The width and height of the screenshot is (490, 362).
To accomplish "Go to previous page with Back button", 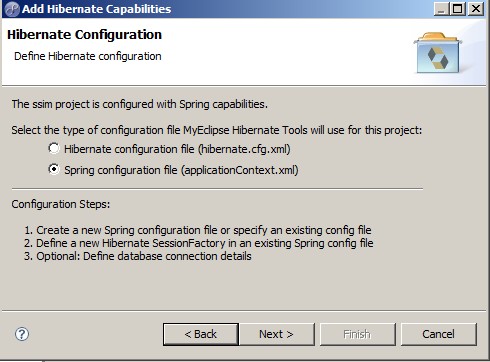I will pos(201,334).
